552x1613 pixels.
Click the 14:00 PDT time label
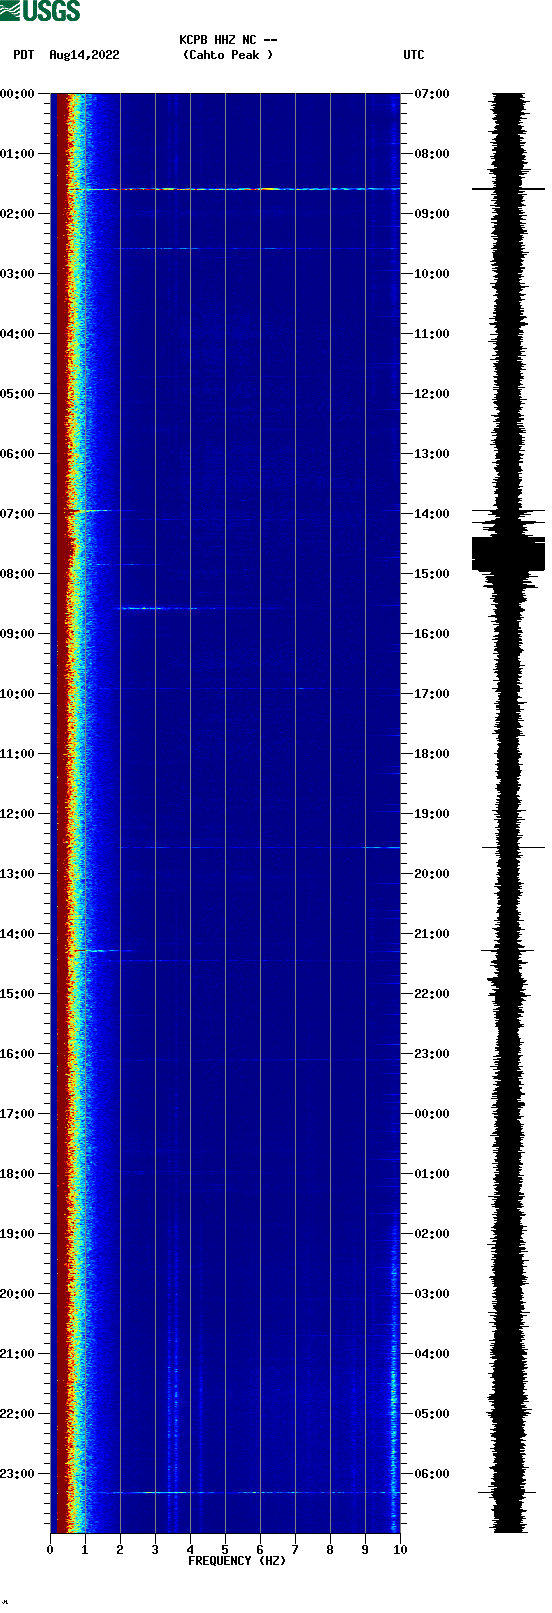18,934
